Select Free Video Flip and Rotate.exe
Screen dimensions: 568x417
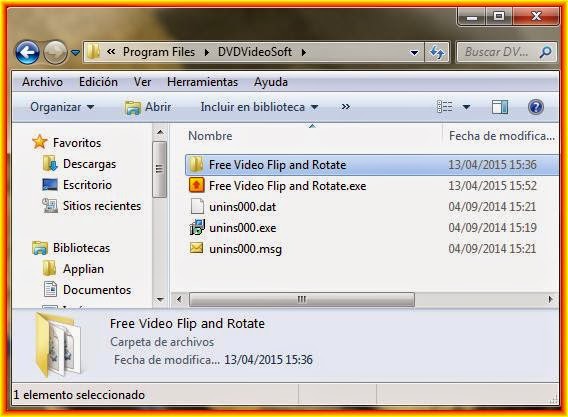pyautogui.click(x=287, y=186)
